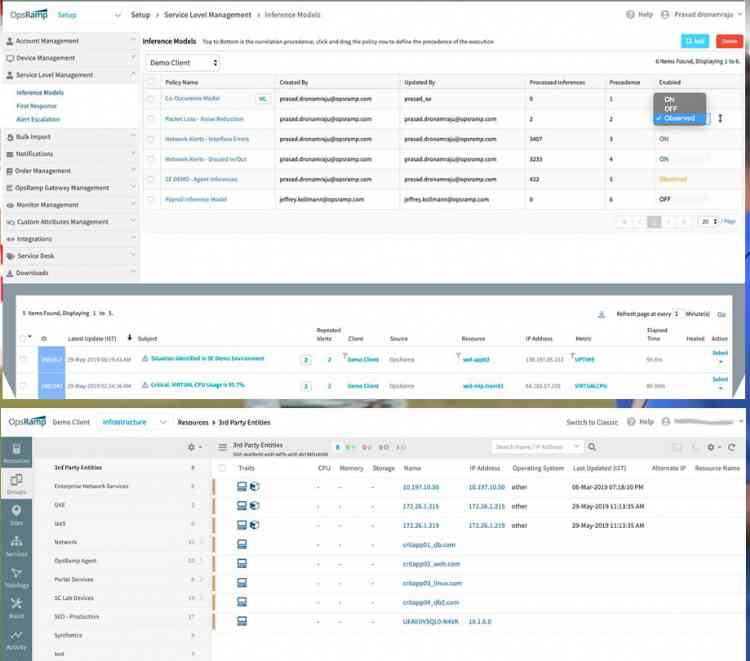Select Observed in the Enabled dropdown list
Viewport: 750px width, 661px height.
click(x=679, y=118)
